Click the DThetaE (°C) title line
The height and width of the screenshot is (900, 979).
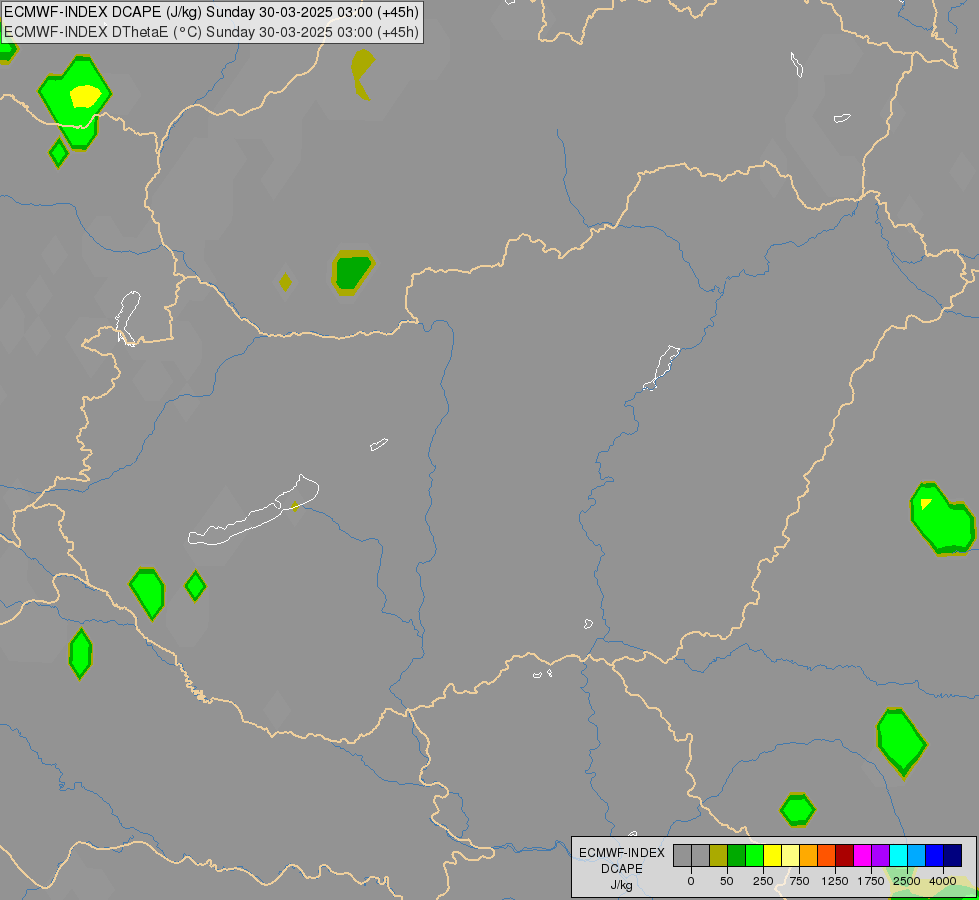[x=211, y=31]
